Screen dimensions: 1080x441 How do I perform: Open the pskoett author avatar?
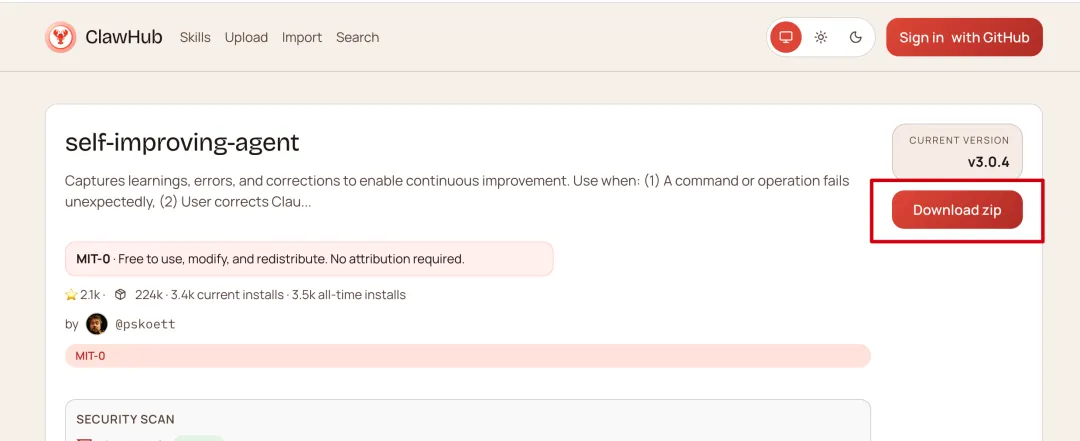click(x=97, y=324)
